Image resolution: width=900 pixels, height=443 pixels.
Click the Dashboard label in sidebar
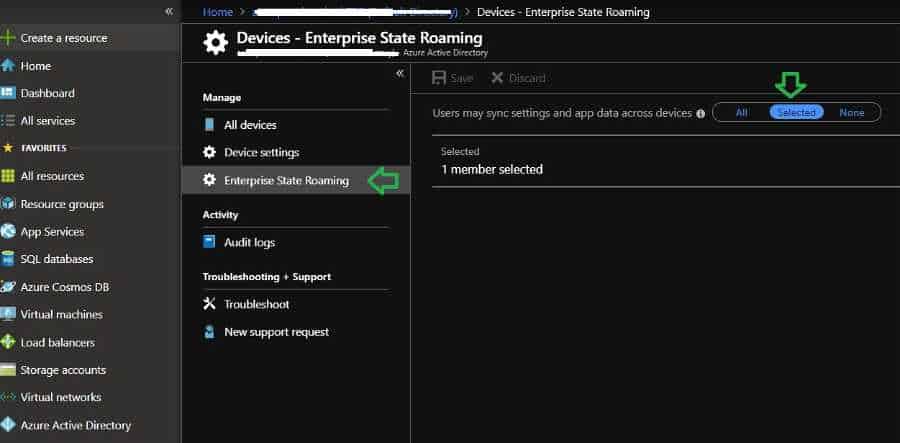click(x=48, y=93)
